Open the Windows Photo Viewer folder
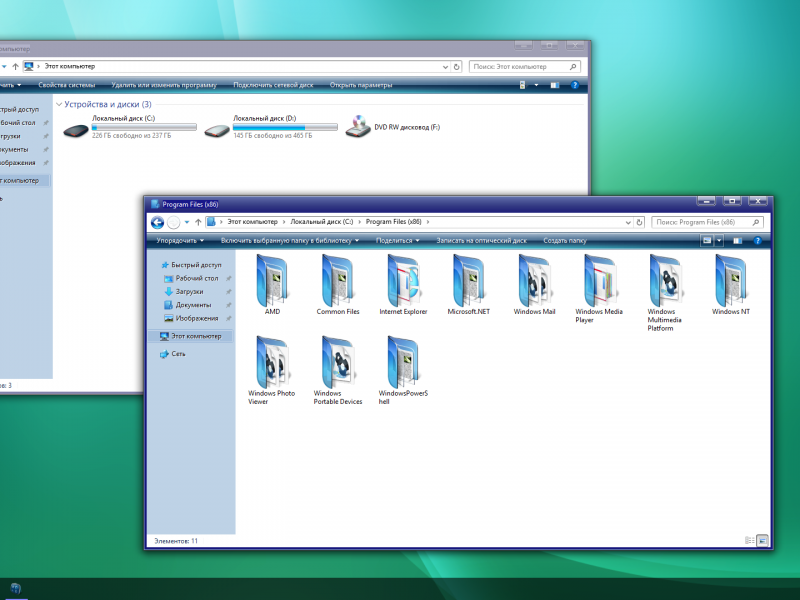800x600 pixels. tap(272, 370)
